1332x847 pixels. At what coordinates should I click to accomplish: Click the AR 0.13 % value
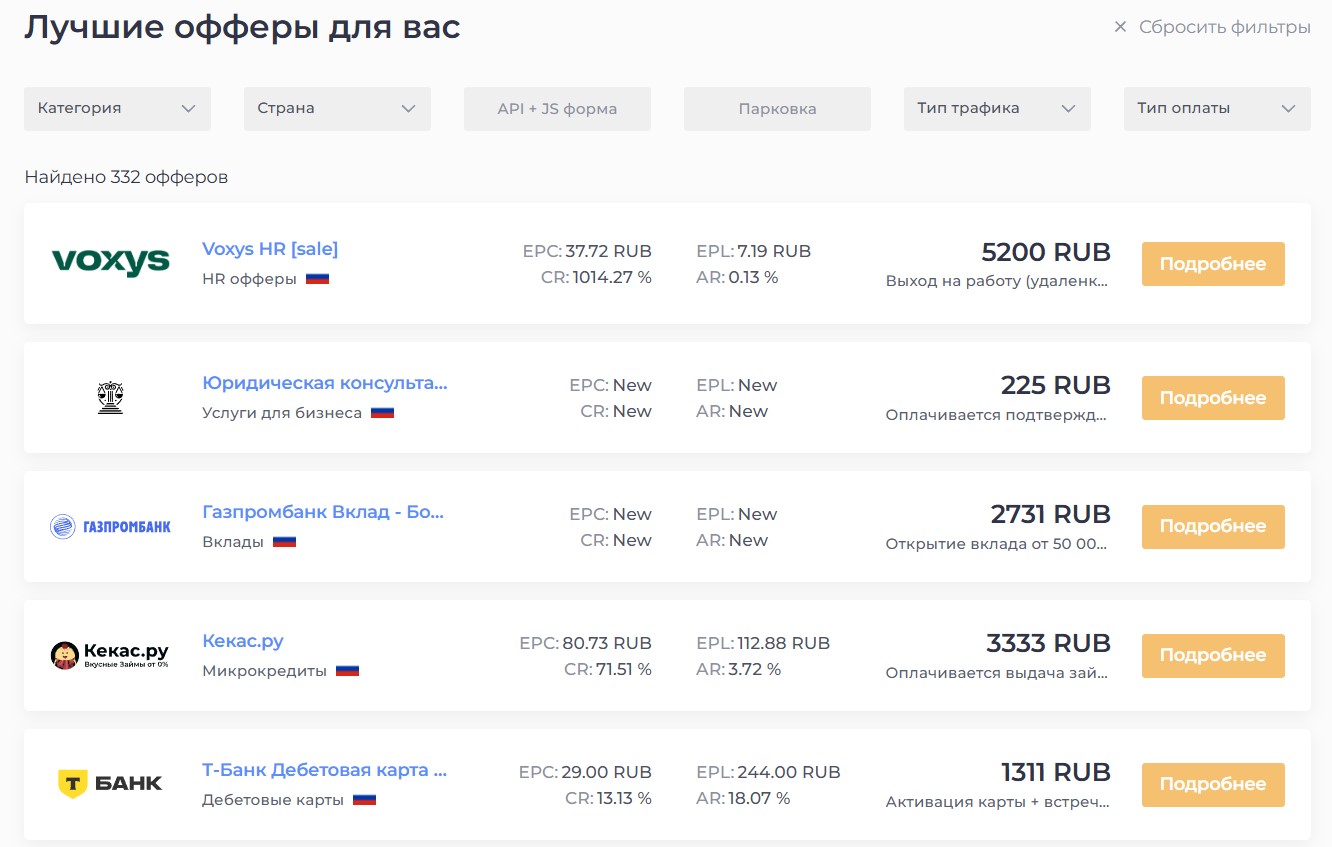753,277
